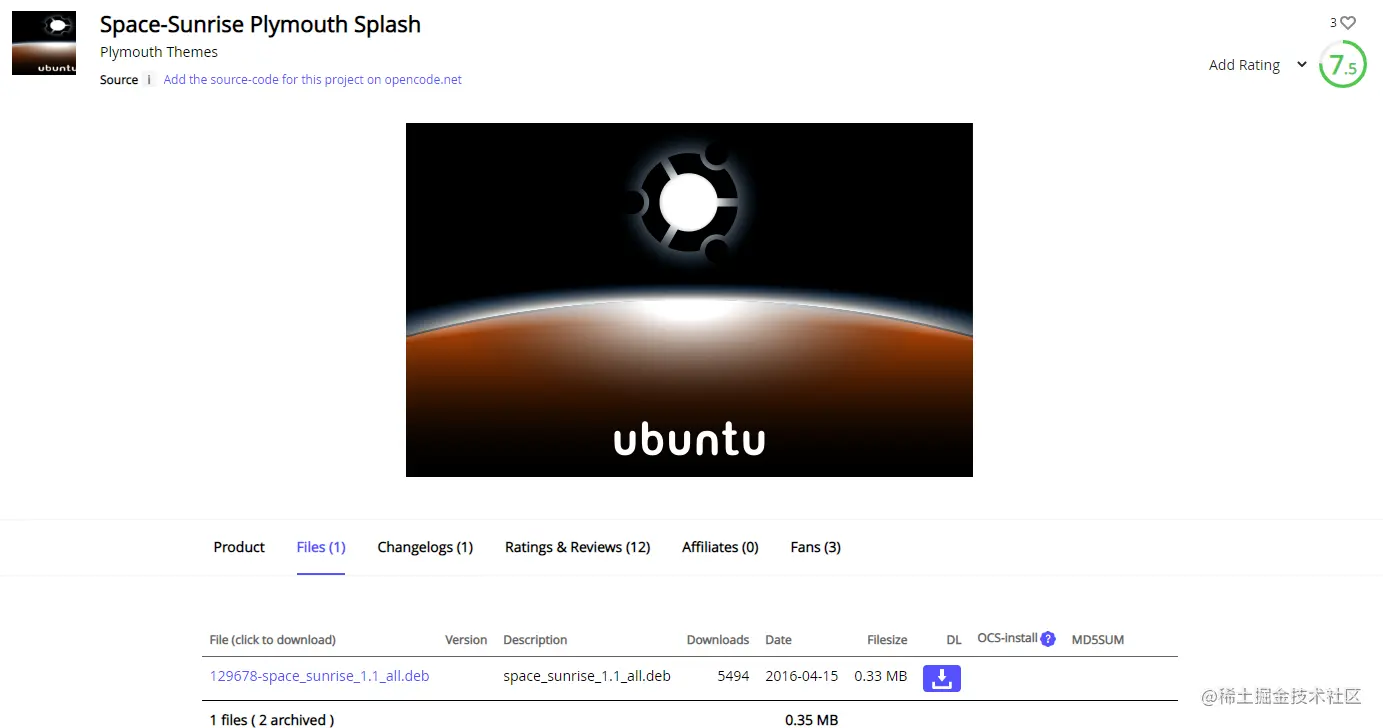Click the heart icon next to 3
This screenshot has height=728, width=1383.
coord(1348,22)
